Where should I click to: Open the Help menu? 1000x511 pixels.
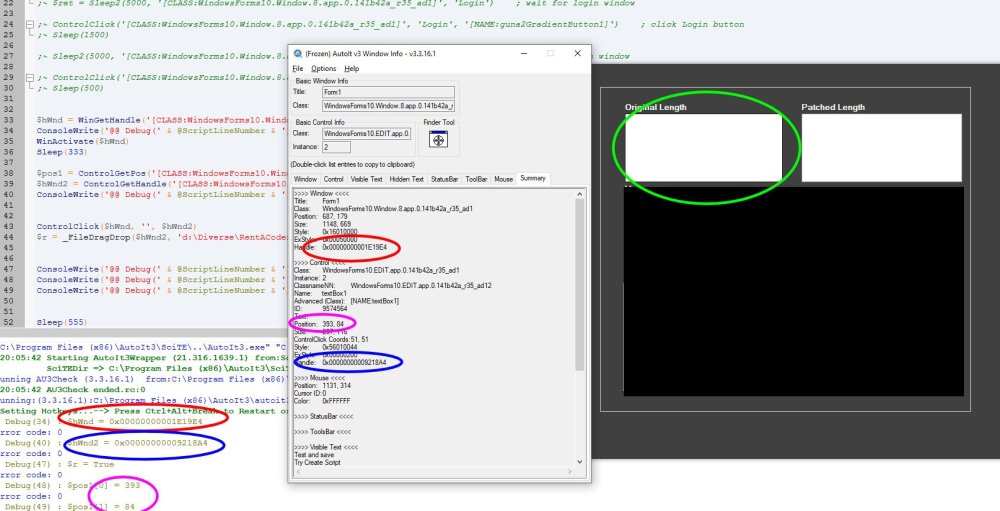point(352,68)
